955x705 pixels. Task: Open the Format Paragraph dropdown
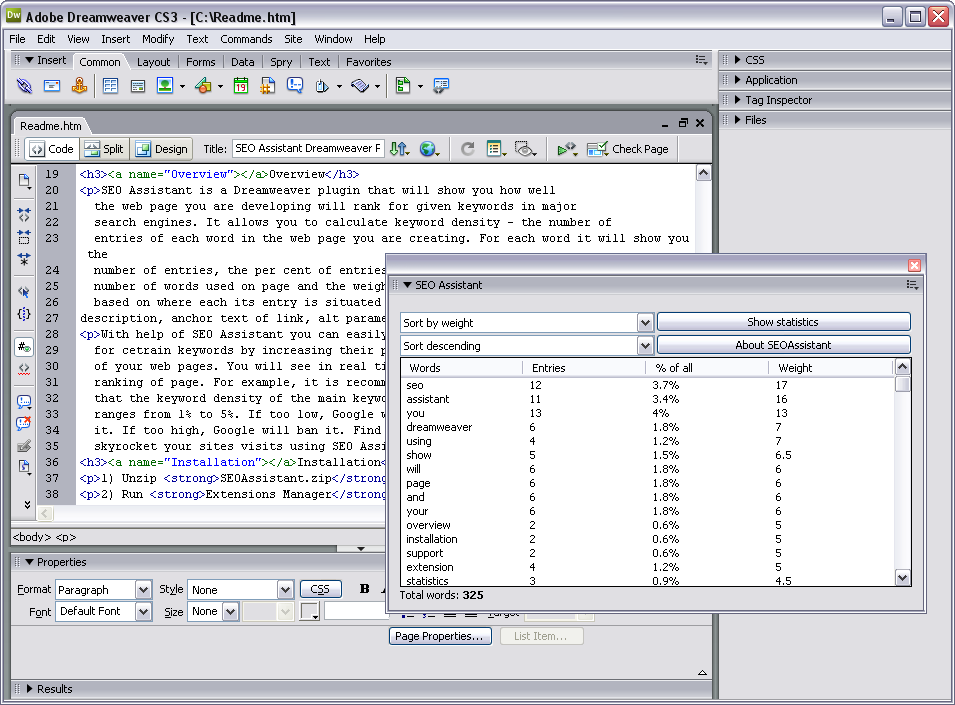(x=143, y=590)
